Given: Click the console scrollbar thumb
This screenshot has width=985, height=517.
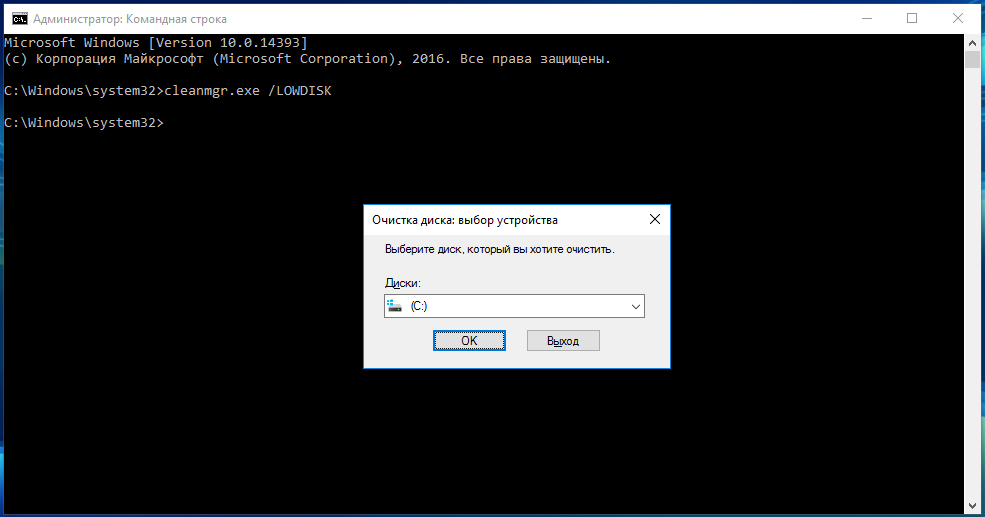Looking at the screenshot, I should (x=971, y=60).
